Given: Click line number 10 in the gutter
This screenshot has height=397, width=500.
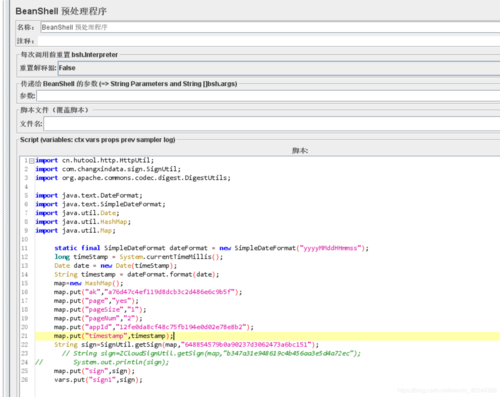Looking at the screenshot, I should tap(25, 239).
